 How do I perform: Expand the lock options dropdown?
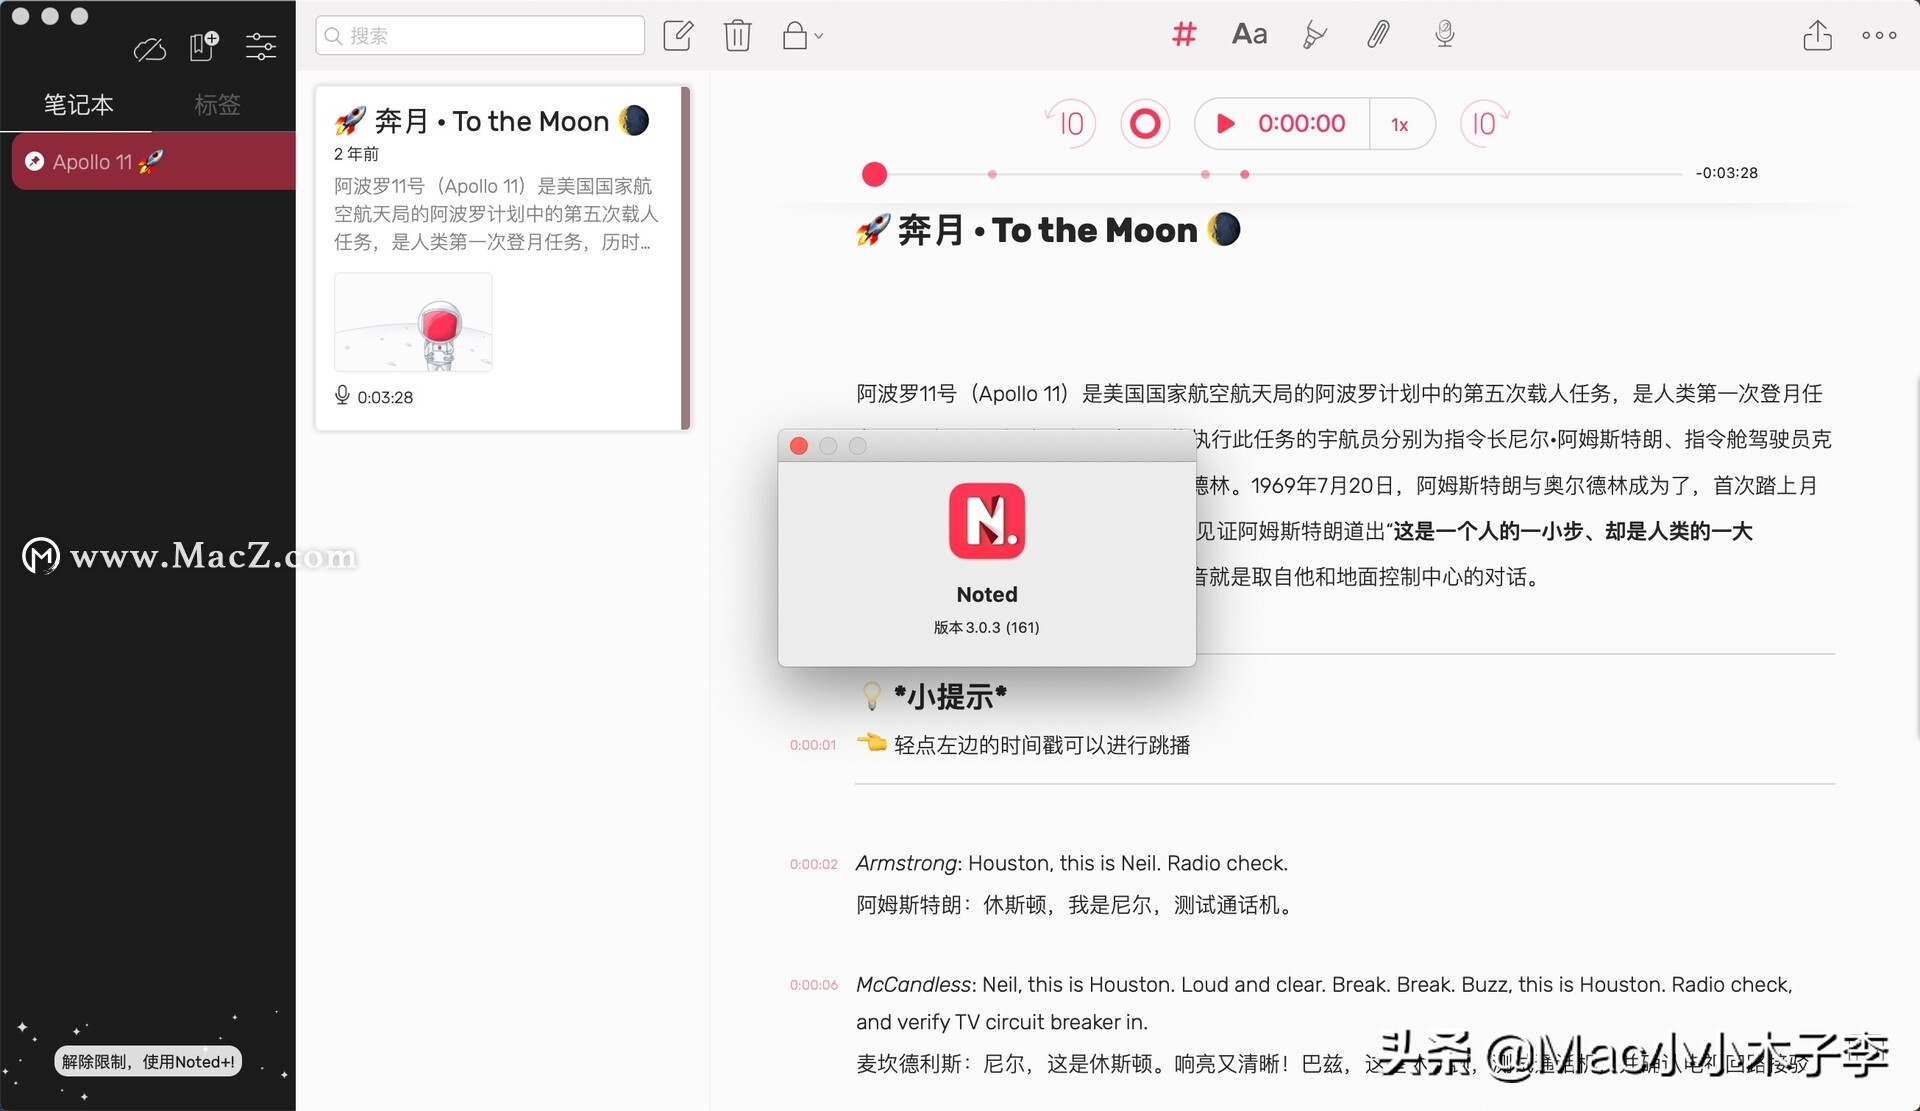click(x=803, y=37)
